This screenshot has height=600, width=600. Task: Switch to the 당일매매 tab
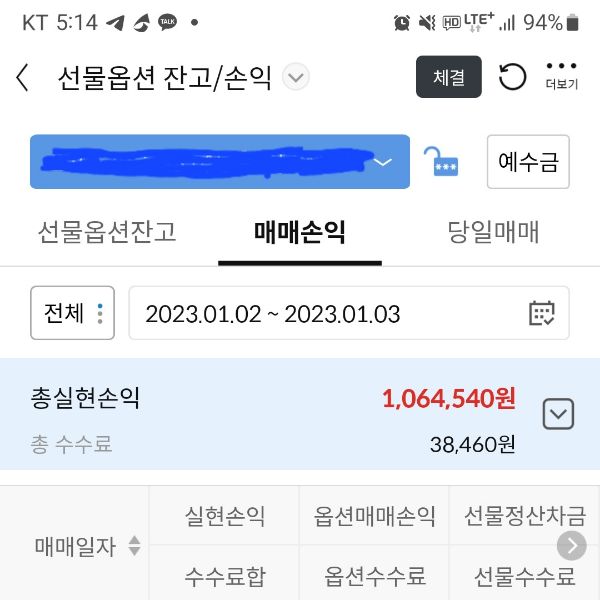coord(493,232)
